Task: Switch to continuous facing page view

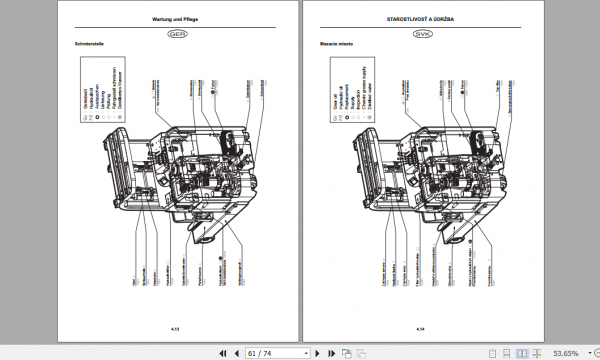Action: pyautogui.click(x=537, y=353)
